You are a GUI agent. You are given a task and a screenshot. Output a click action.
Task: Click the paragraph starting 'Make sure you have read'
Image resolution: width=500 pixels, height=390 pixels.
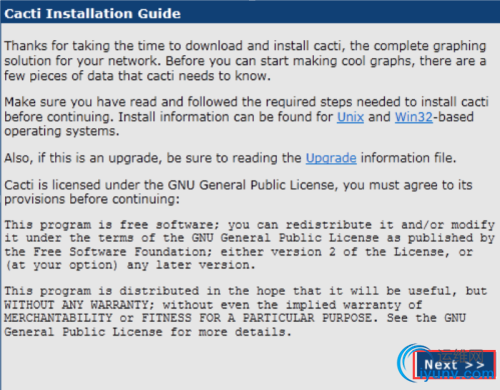point(246,117)
